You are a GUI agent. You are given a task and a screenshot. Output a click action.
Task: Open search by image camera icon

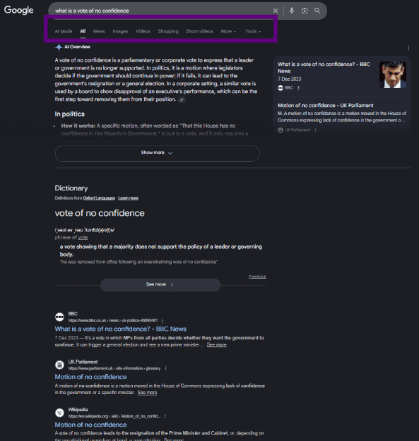pyautogui.click(x=304, y=11)
